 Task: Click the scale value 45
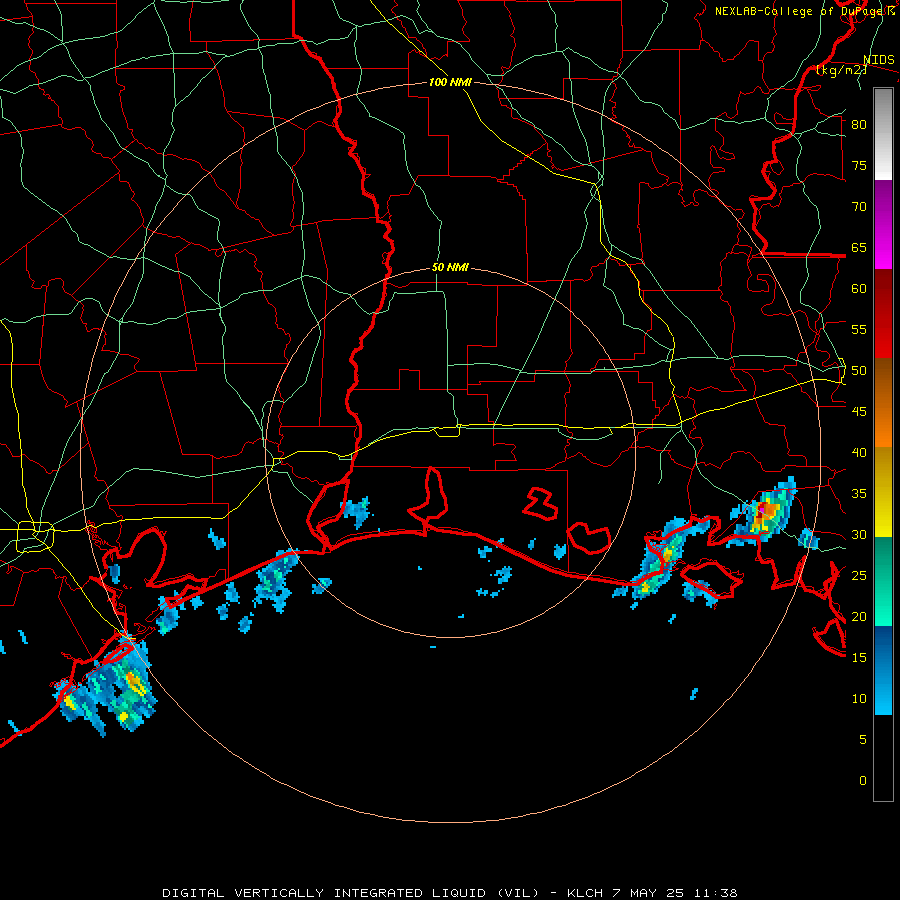click(x=859, y=412)
